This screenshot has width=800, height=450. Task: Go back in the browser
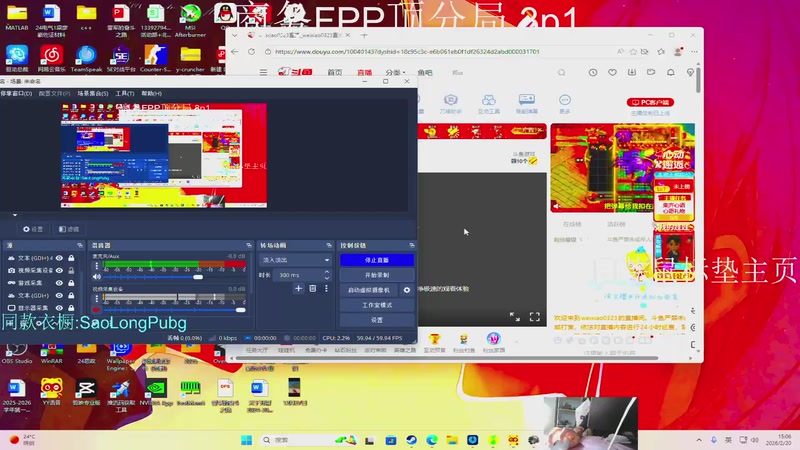235,52
